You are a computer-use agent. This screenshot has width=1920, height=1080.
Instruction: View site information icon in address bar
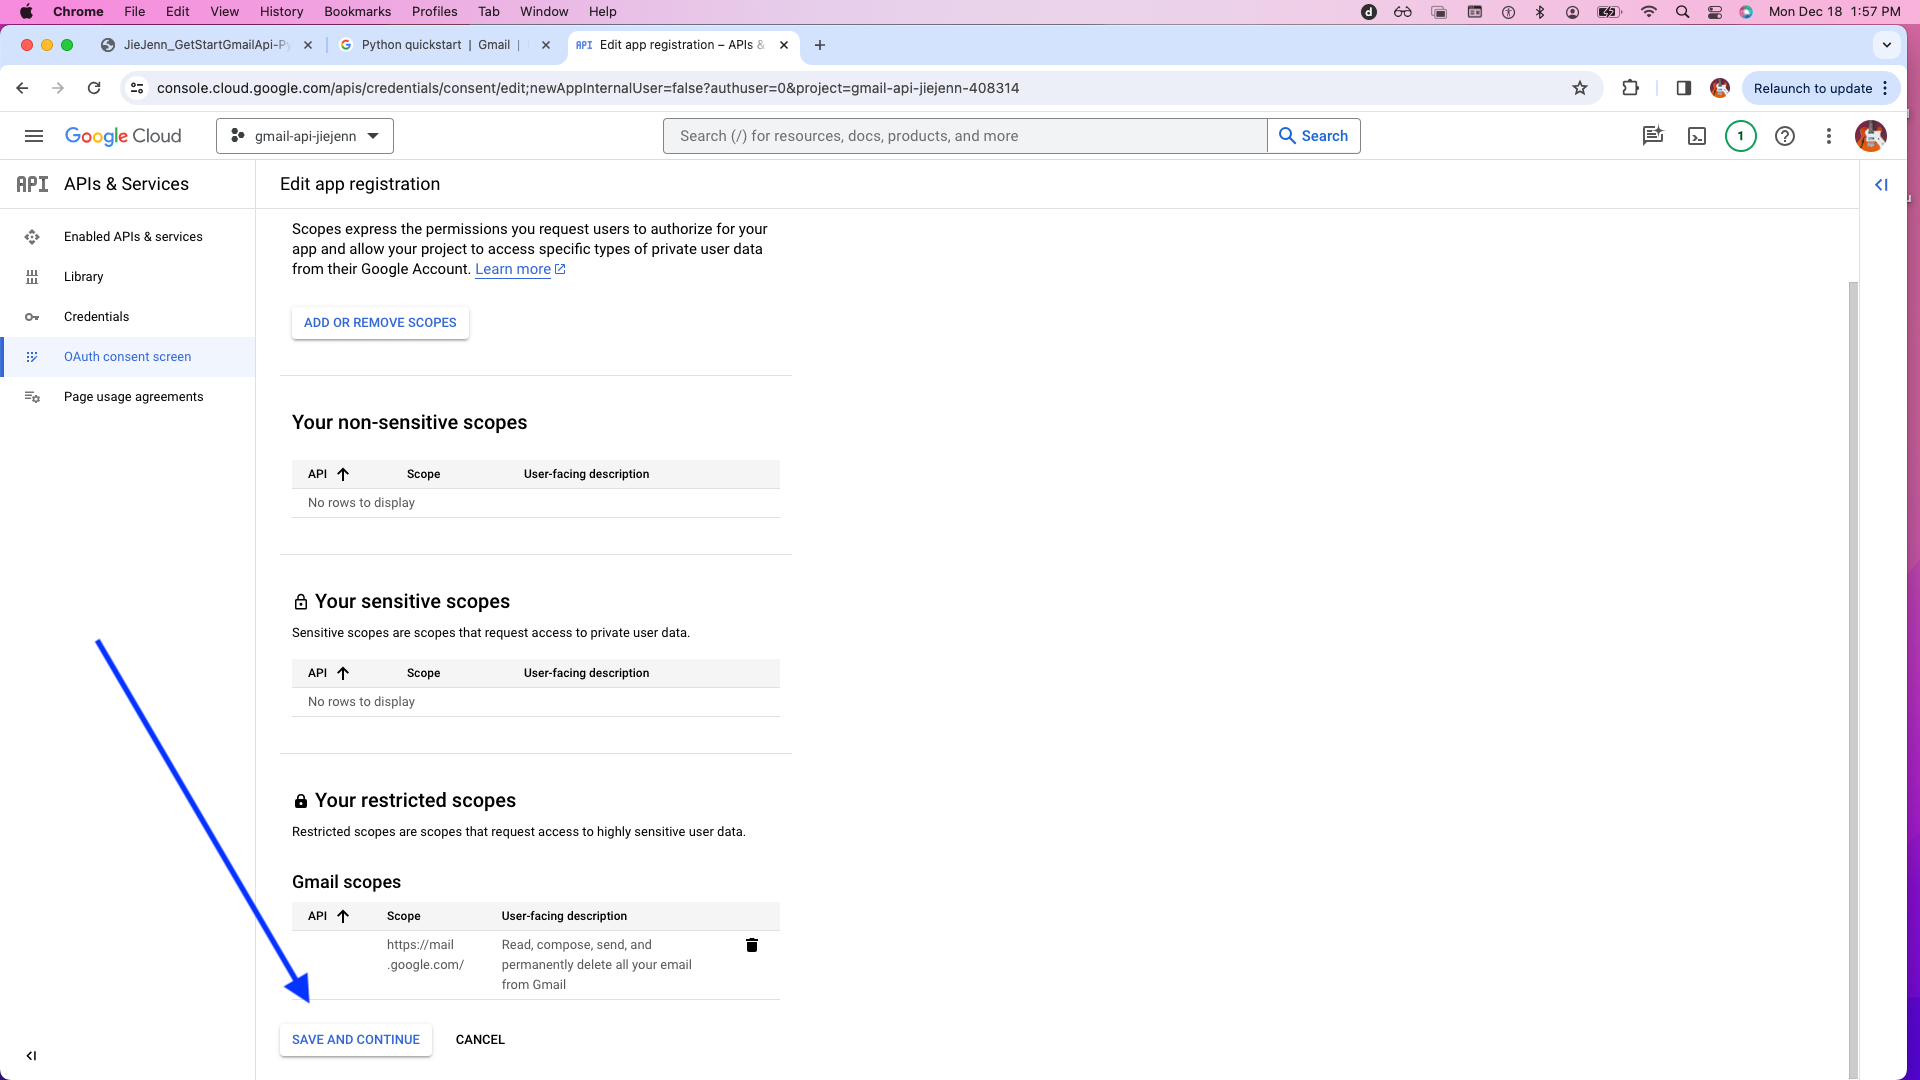tap(137, 88)
